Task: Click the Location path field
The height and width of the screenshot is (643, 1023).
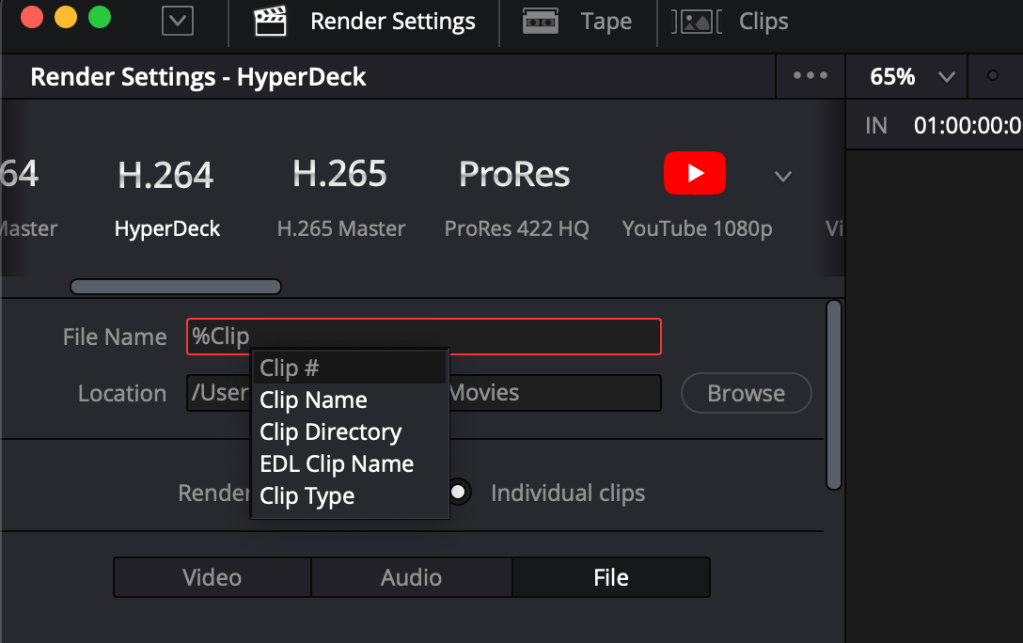Action: tap(424, 393)
